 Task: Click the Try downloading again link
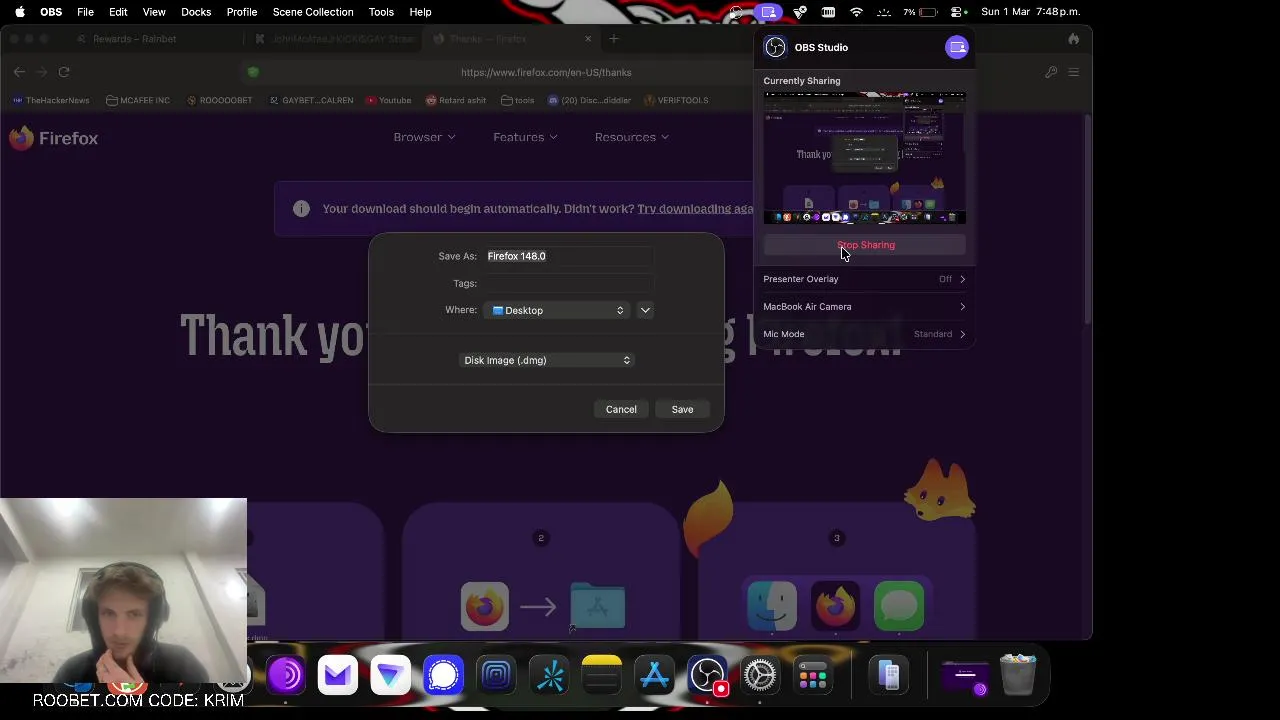696,209
